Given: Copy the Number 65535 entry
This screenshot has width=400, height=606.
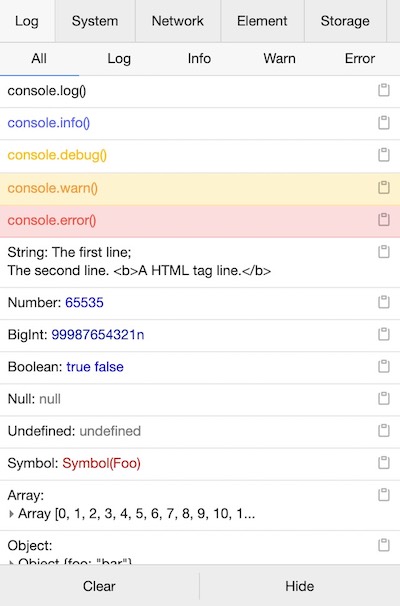Looking at the screenshot, I should click(383, 302).
